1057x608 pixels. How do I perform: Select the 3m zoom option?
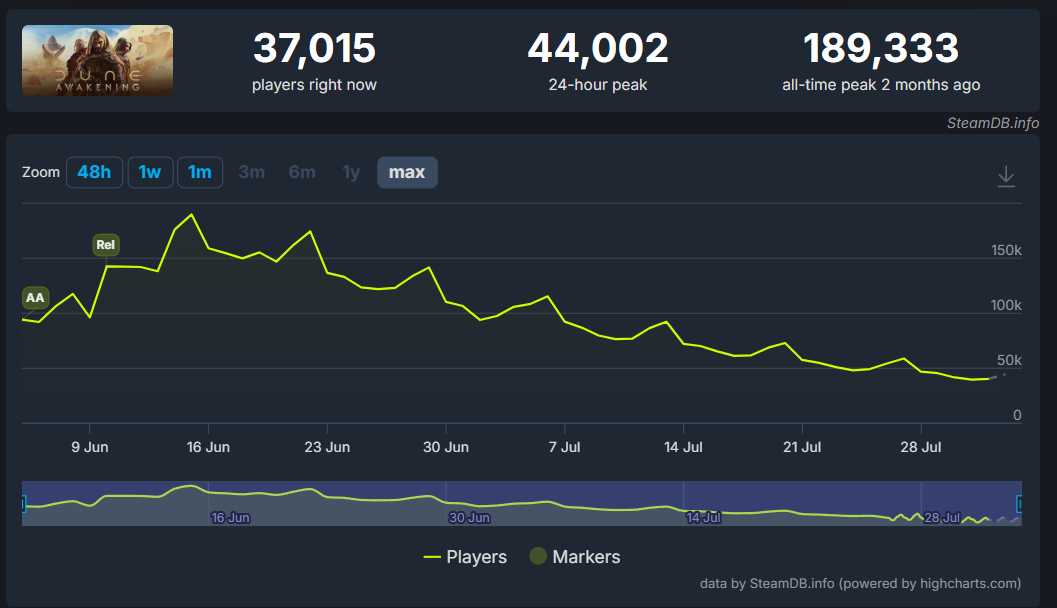click(x=251, y=173)
